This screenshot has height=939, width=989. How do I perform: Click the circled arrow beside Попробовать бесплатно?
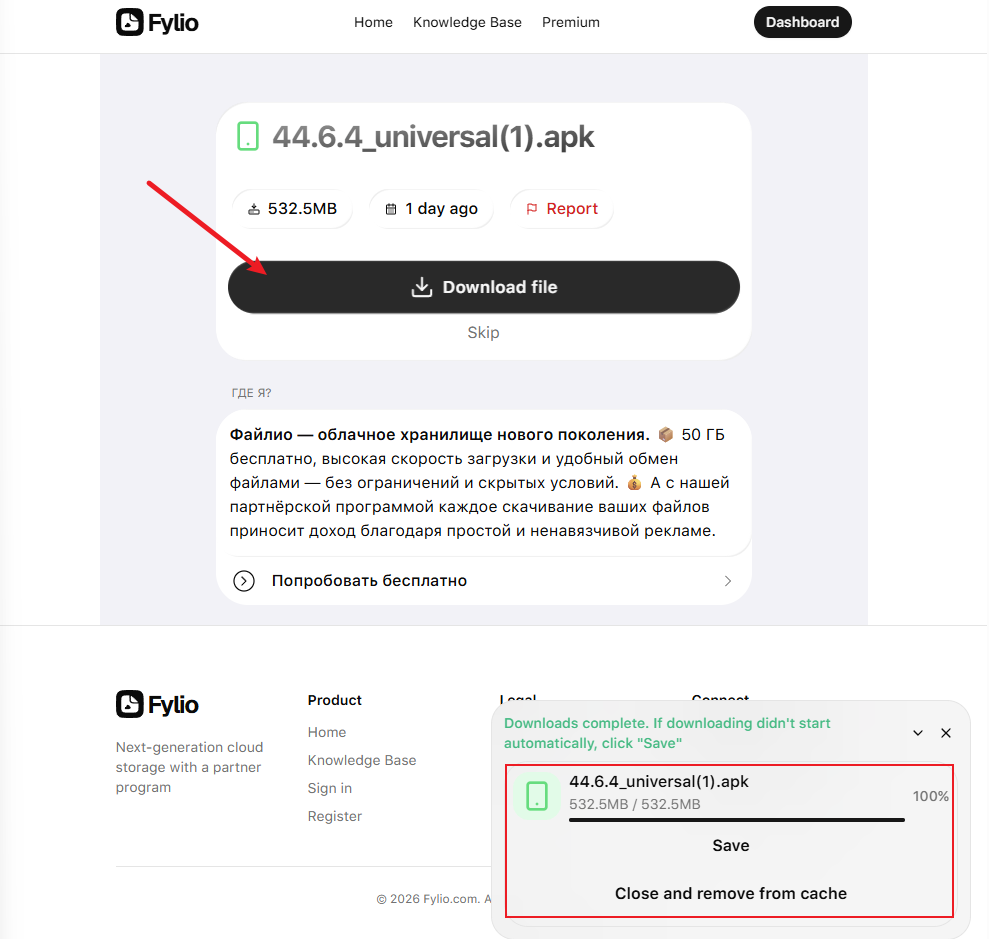[244, 581]
